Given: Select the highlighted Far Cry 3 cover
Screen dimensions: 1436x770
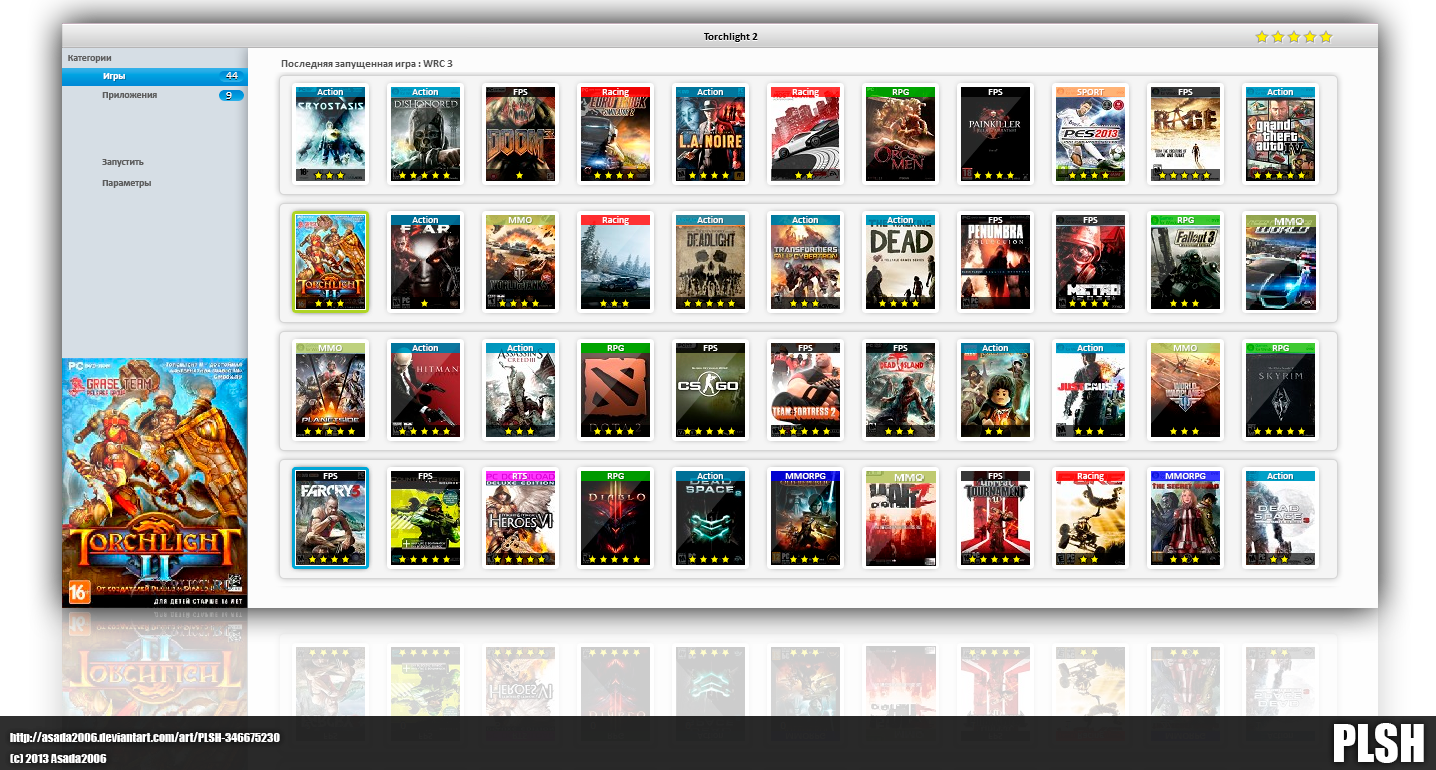Looking at the screenshot, I should click(x=330, y=518).
